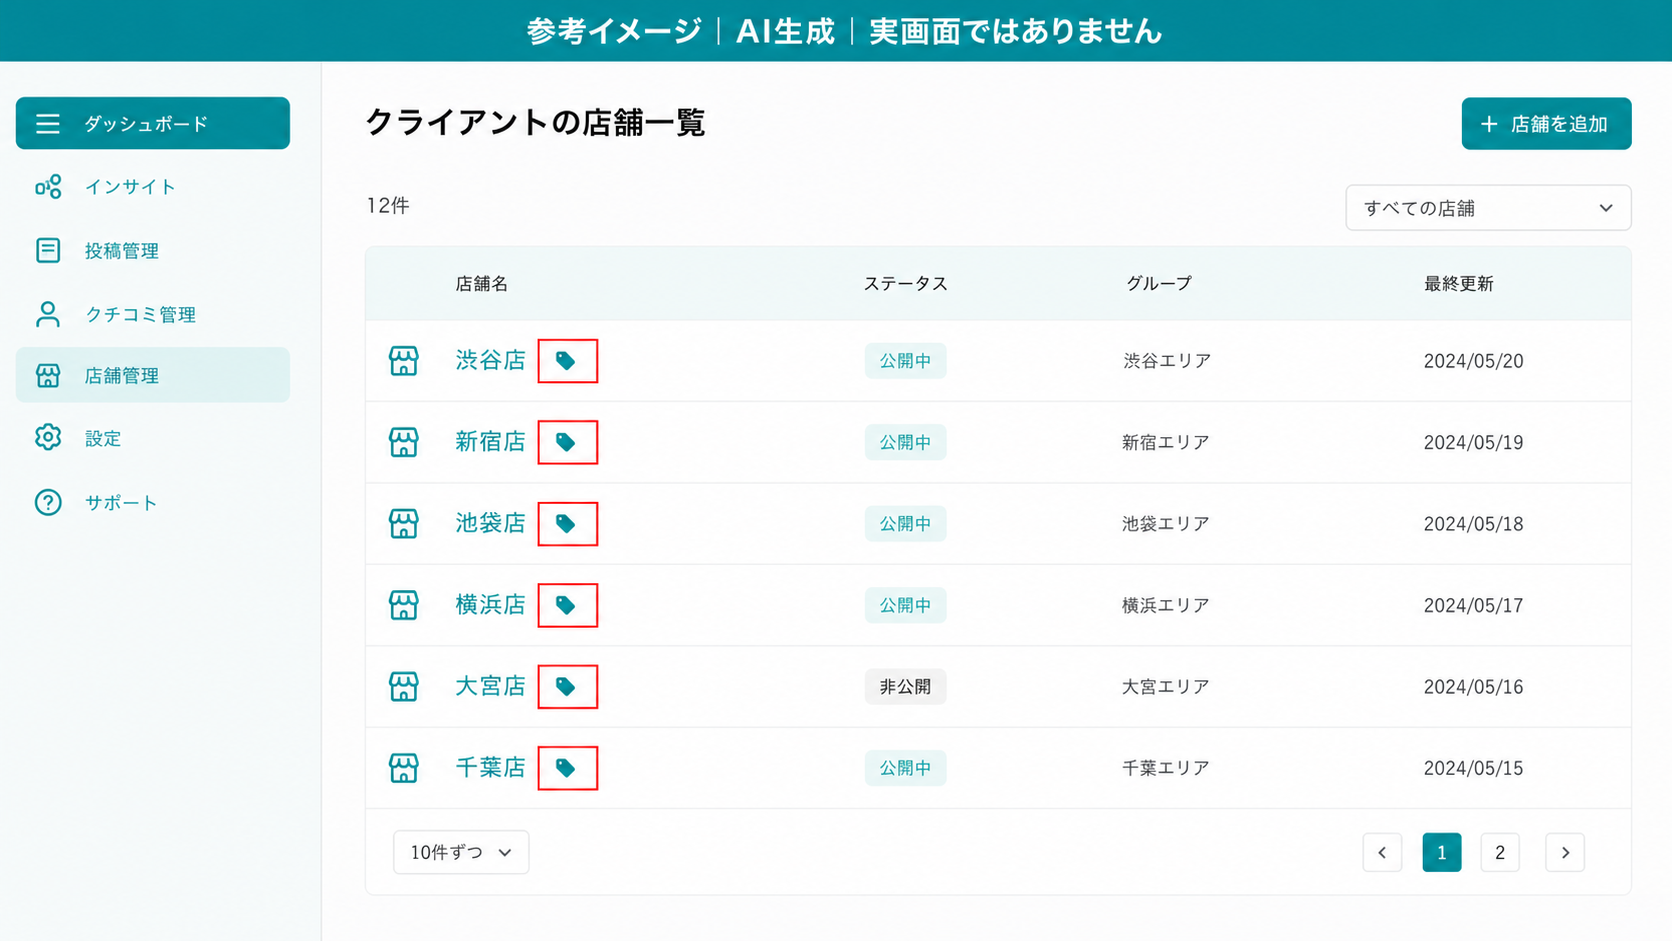Viewport: 1672px width, 941px height.
Task: Click the インサイト sidebar icon
Action: point(48,187)
